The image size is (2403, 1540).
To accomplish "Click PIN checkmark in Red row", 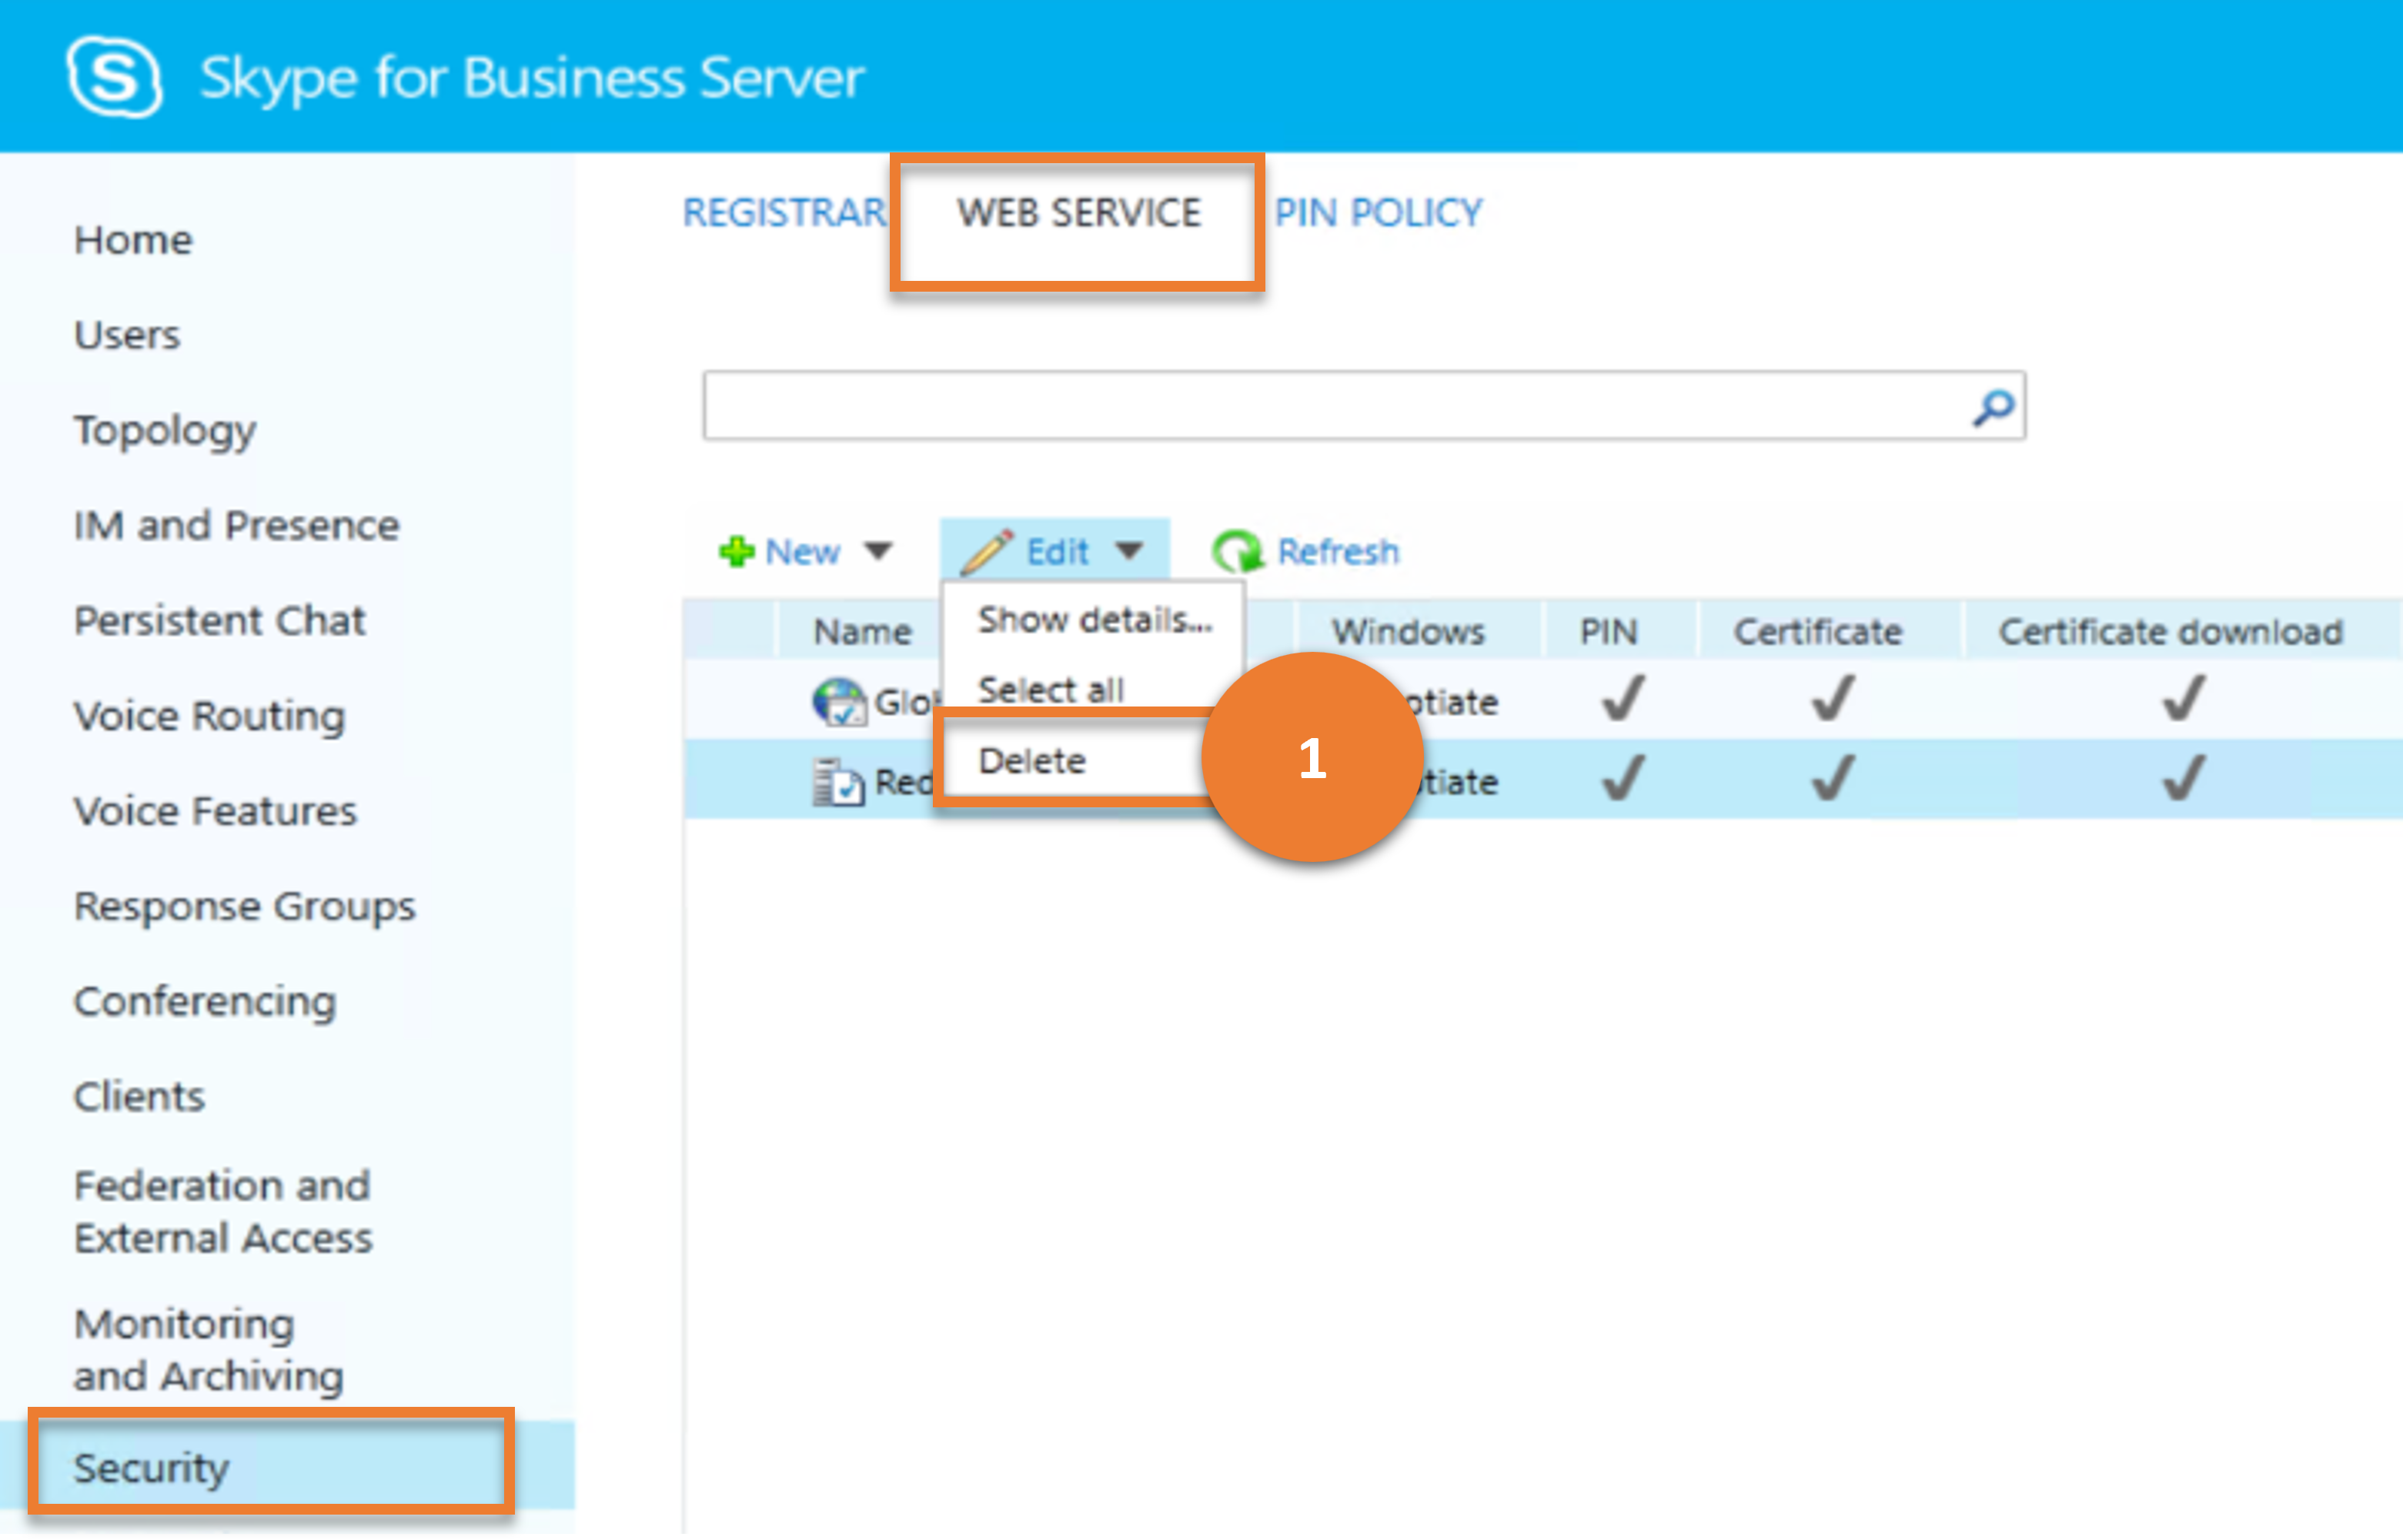I will [x=1622, y=779].
